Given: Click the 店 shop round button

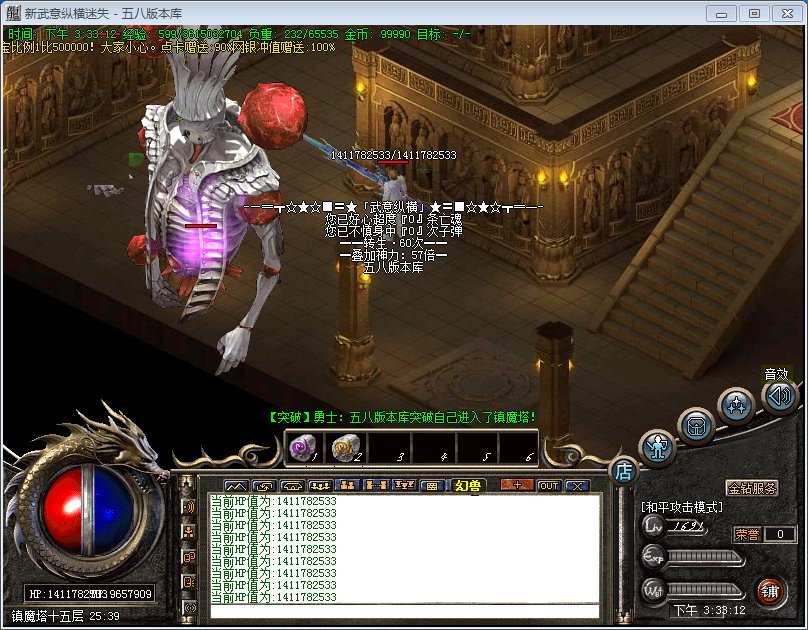Looking at the screenshot, I should click(x=623, y=471).
